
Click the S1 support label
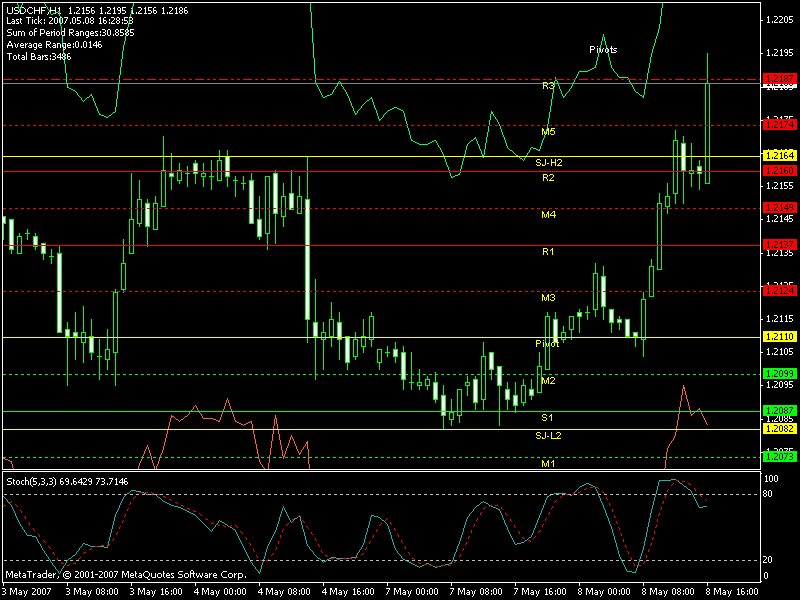click(548, 417)
